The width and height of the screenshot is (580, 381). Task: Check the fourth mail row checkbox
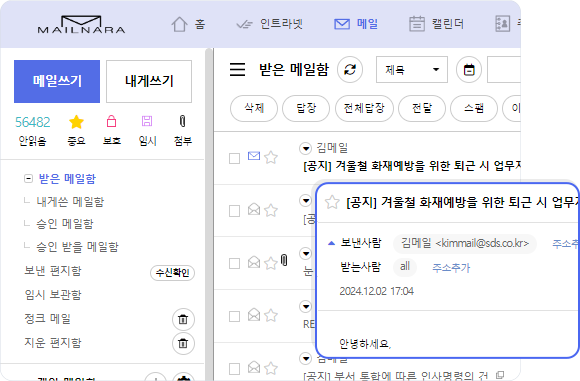point(235,317)
